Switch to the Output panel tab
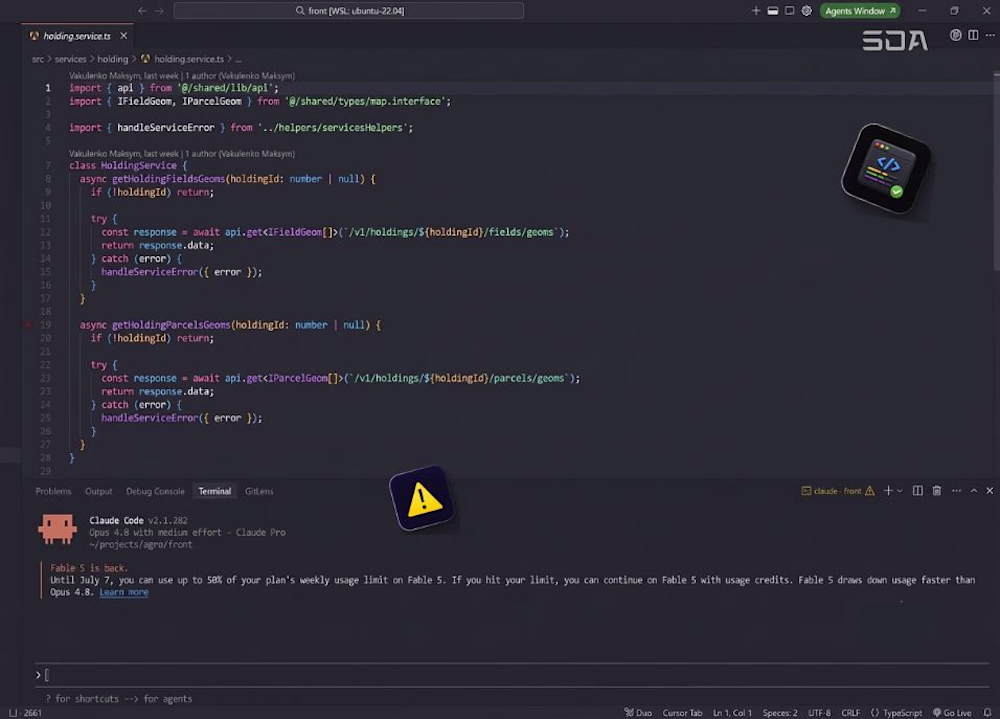The image size is (1000, 719). coord(99,491)
